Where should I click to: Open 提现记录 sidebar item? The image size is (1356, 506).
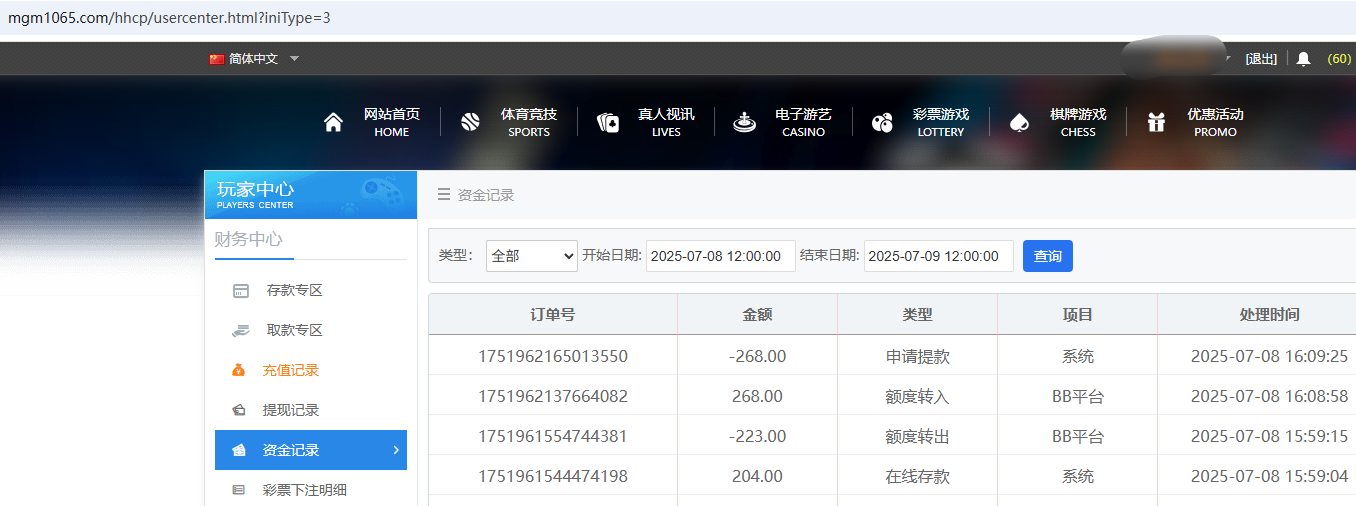290,410
